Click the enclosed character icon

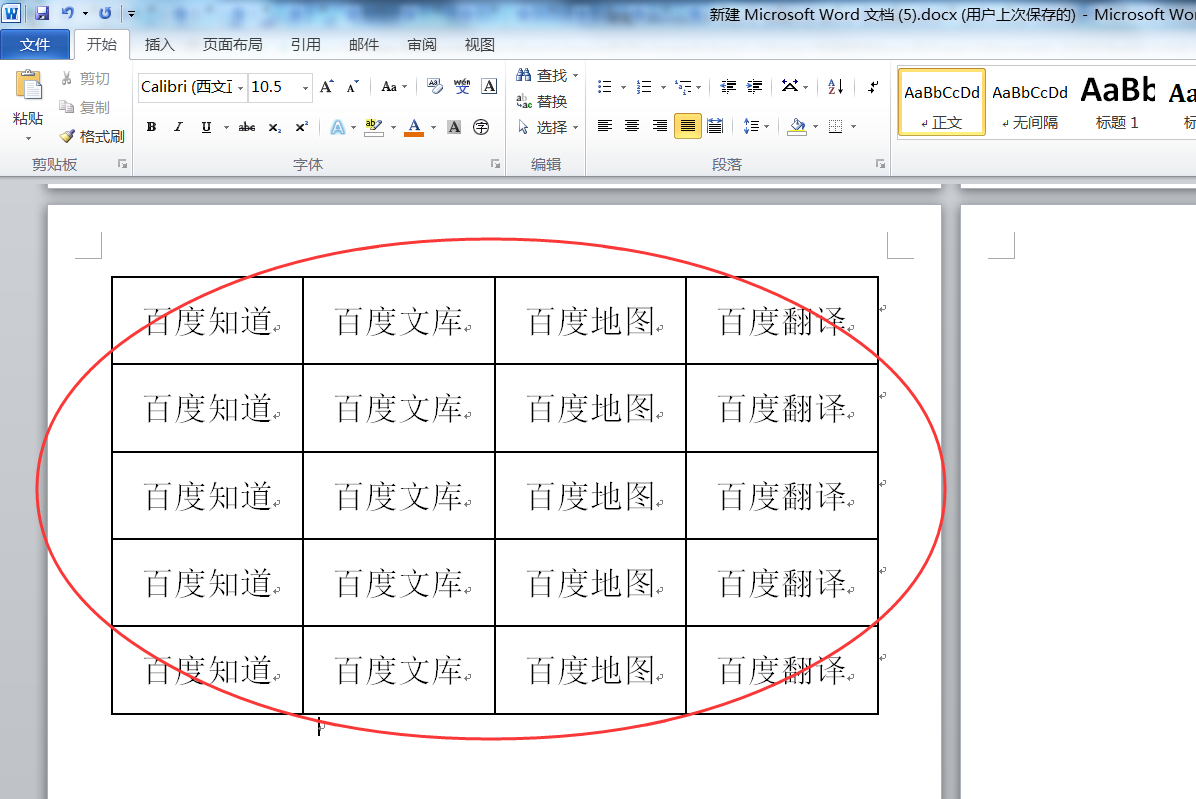pyautogui.click(x=481, y=127)
